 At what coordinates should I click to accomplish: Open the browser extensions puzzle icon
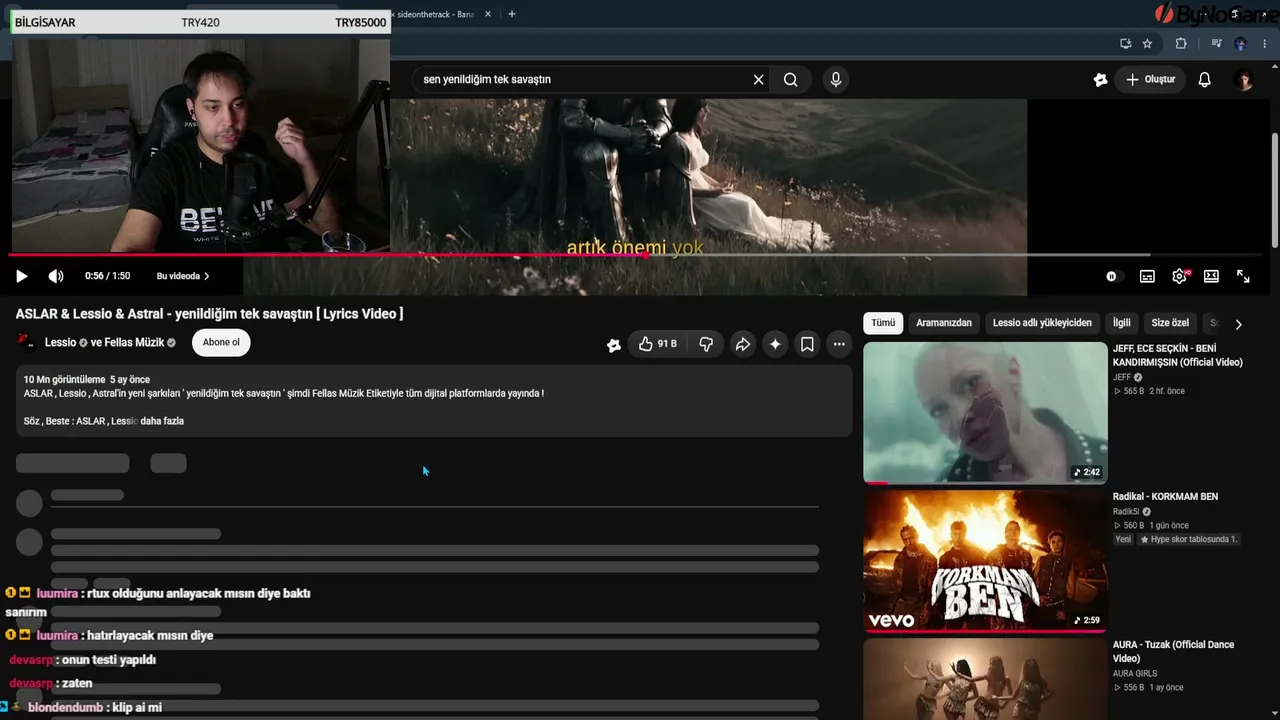[1181, 44]
